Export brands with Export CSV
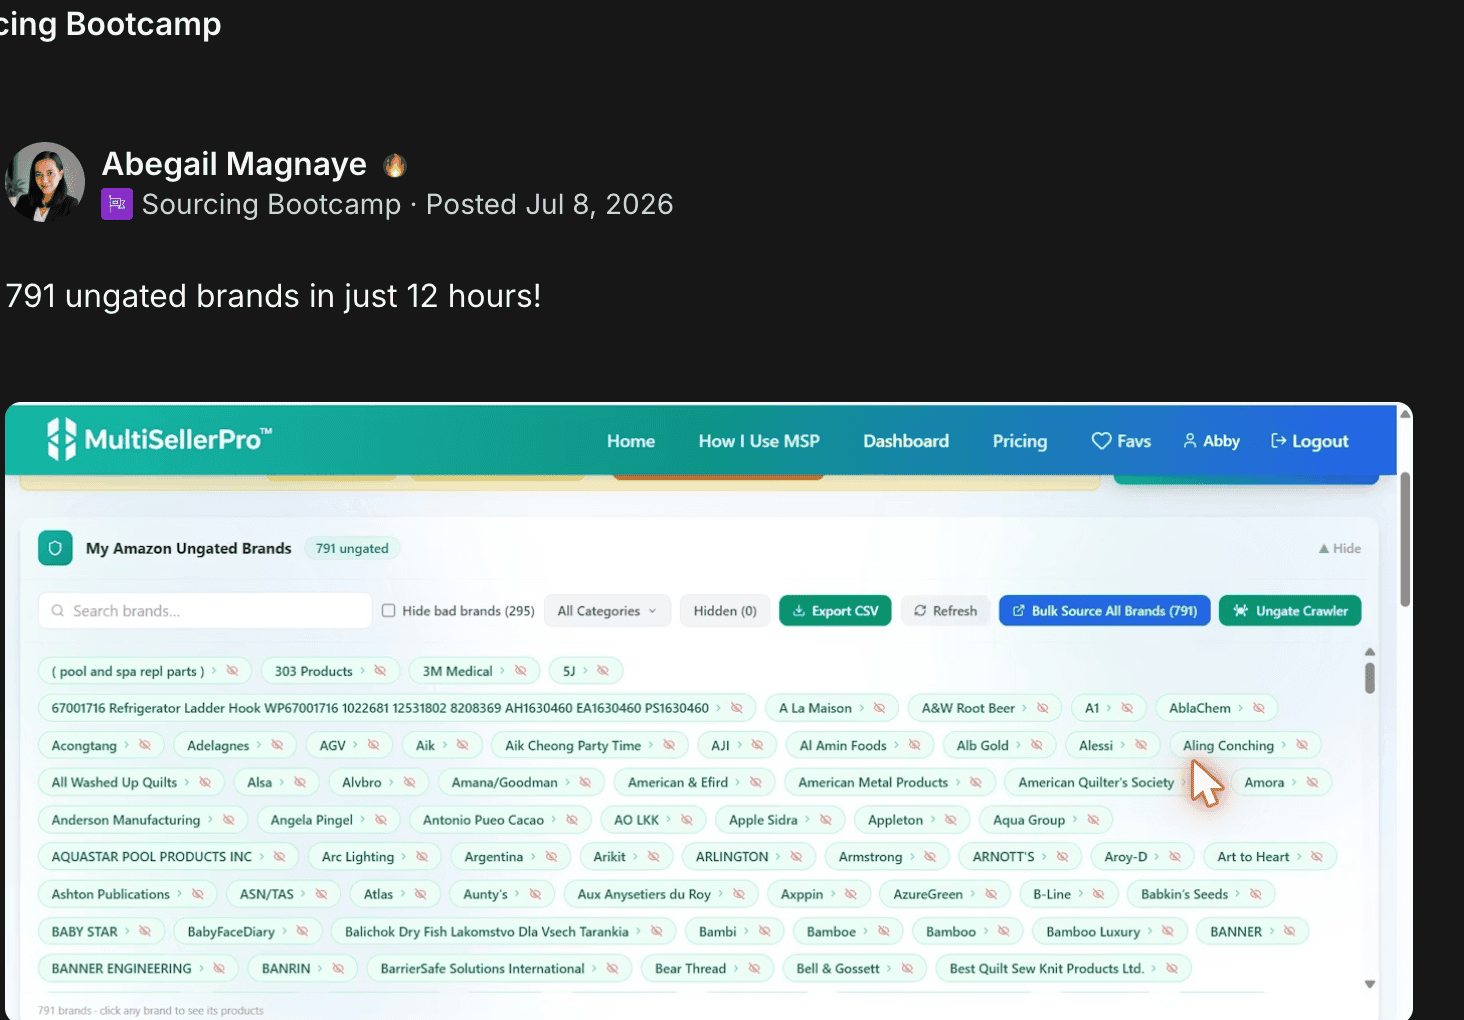 835,611
